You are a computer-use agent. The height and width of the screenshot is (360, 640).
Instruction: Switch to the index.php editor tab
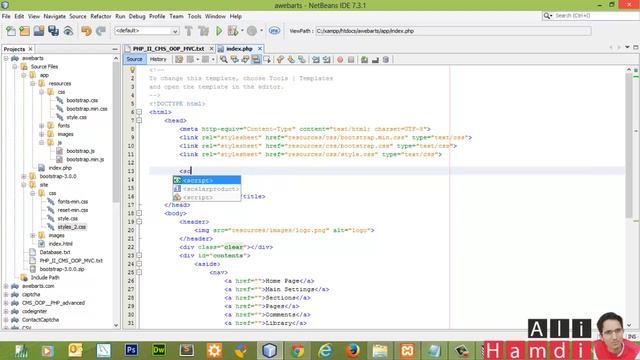point(239,49)
